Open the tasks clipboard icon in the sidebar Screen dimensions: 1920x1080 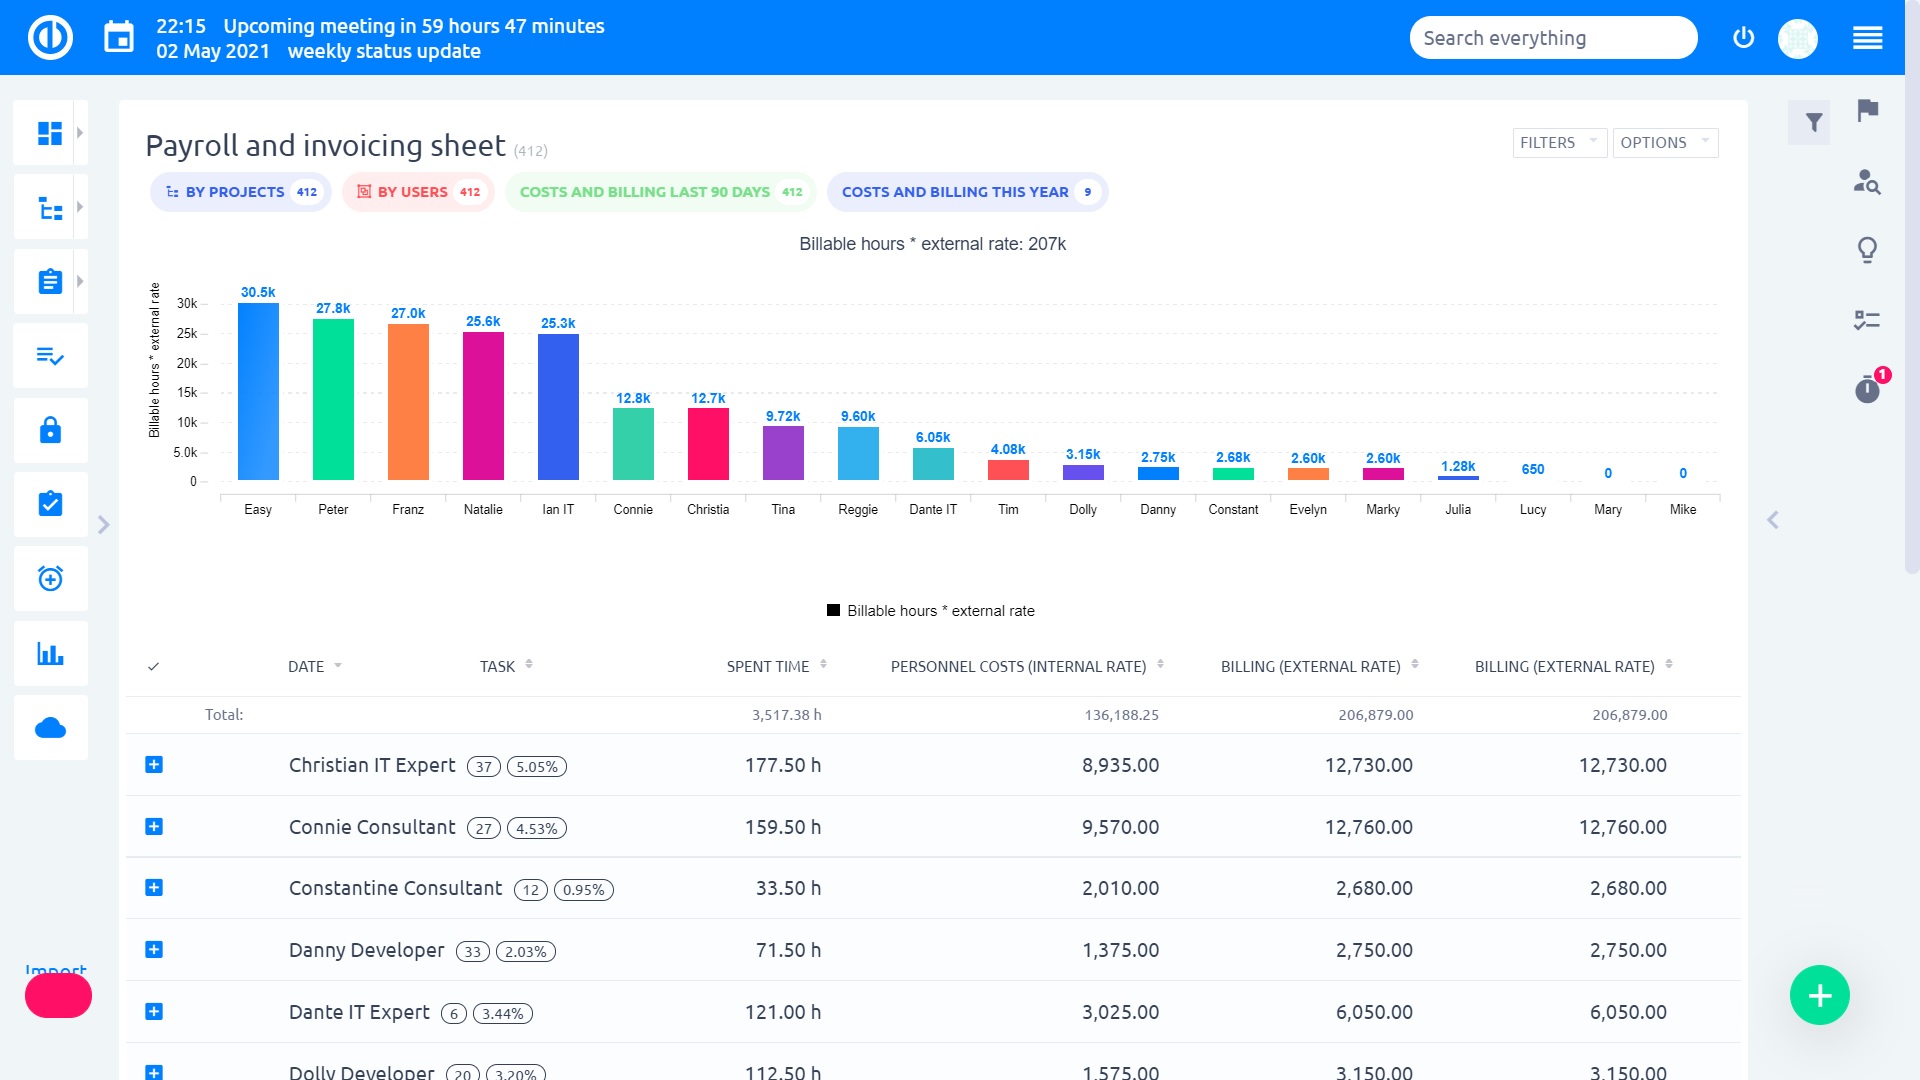coord(49,281)
